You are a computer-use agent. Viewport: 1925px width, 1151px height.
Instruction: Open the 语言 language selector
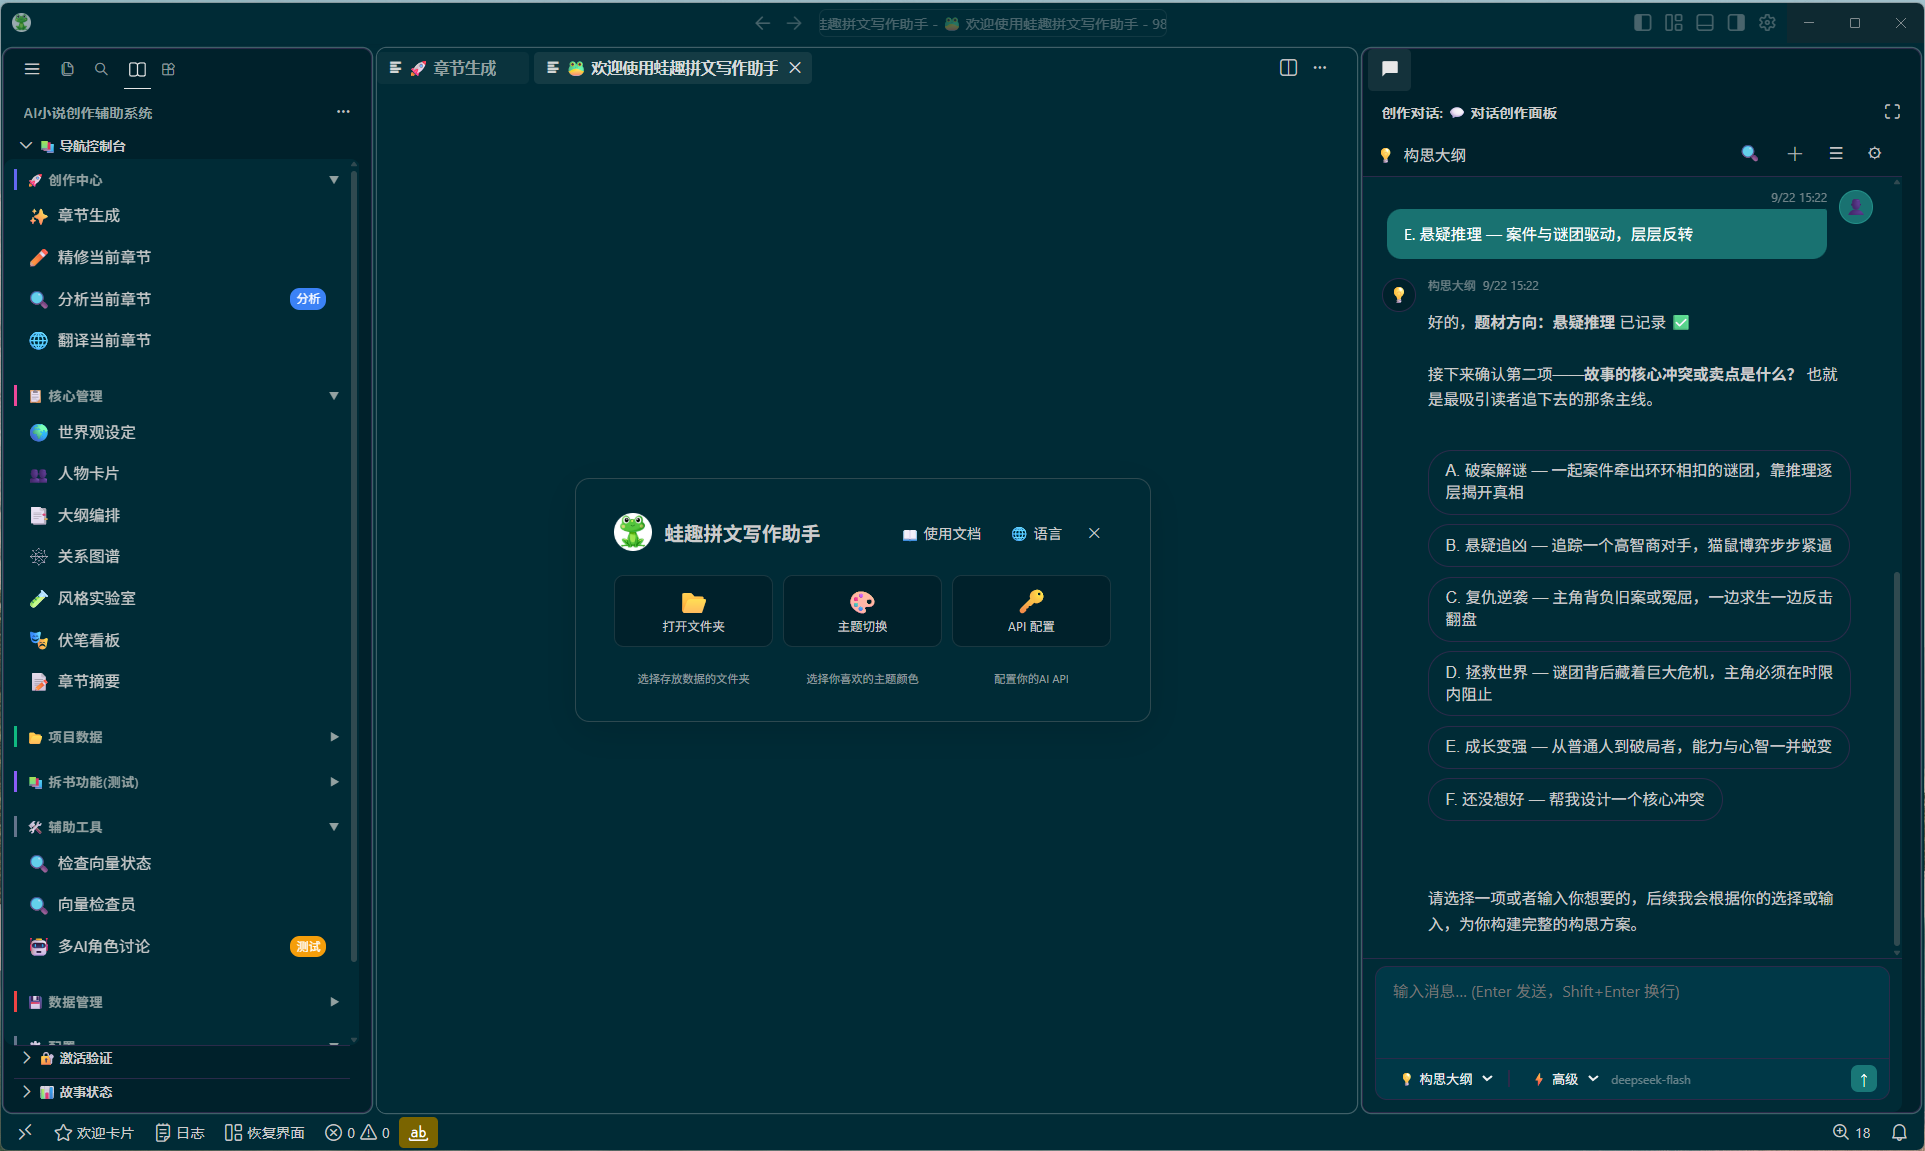click(x=1036, y=534)
